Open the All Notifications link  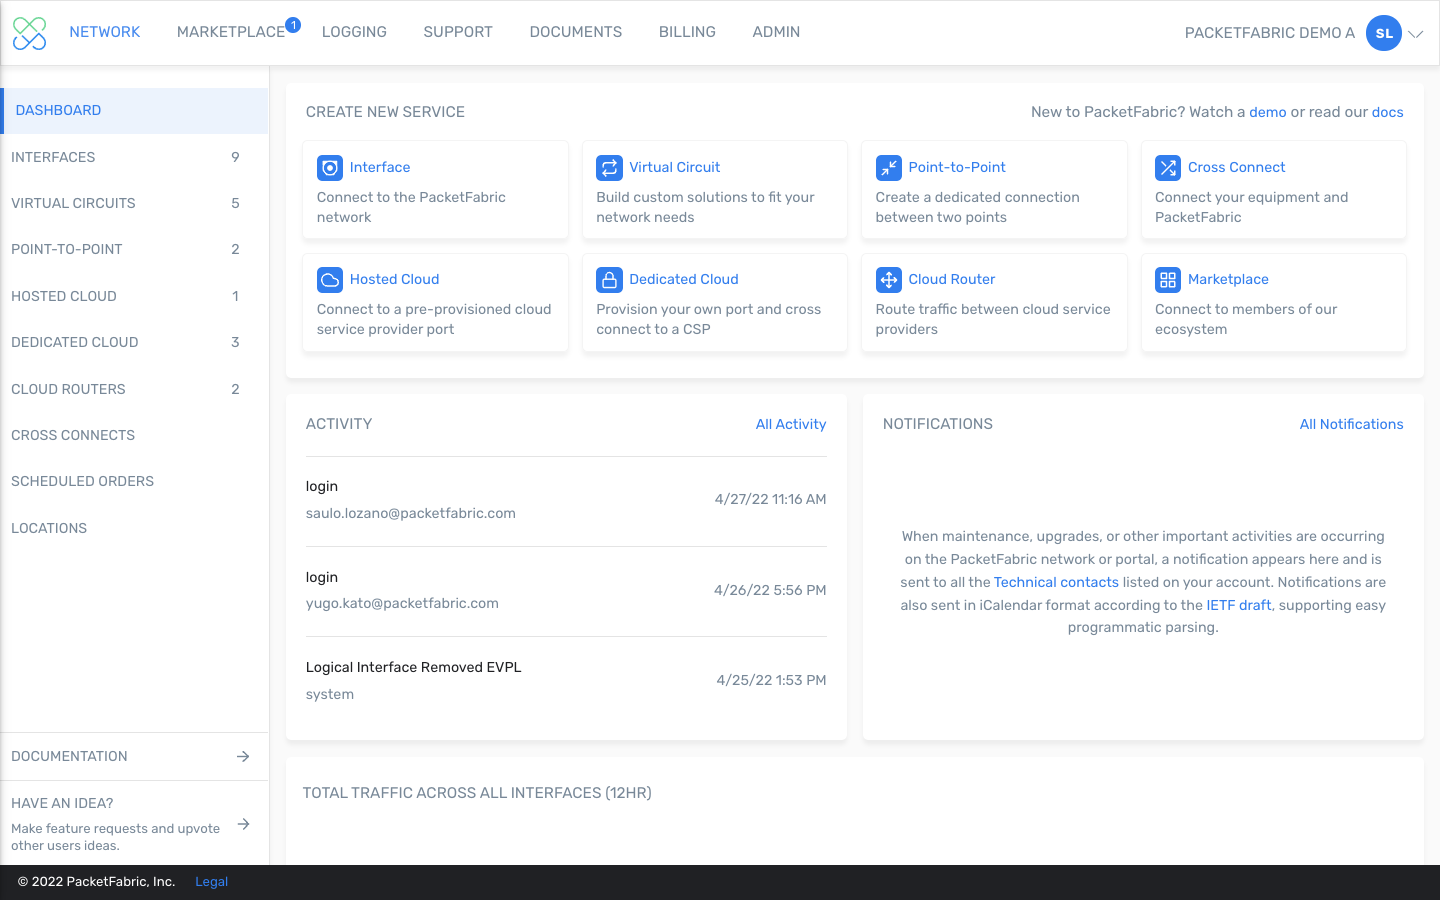tap(1351, 424)
